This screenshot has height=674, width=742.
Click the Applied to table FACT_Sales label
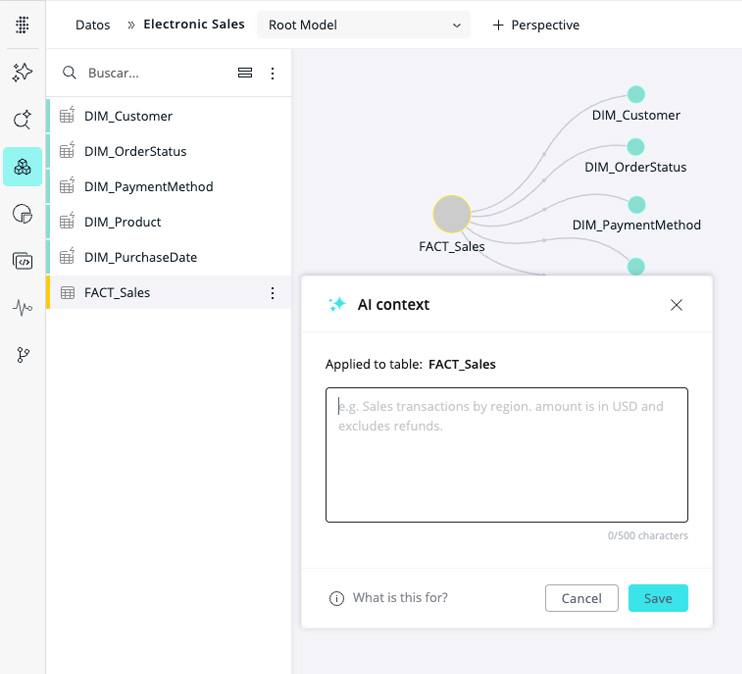[x=410, y=364]
